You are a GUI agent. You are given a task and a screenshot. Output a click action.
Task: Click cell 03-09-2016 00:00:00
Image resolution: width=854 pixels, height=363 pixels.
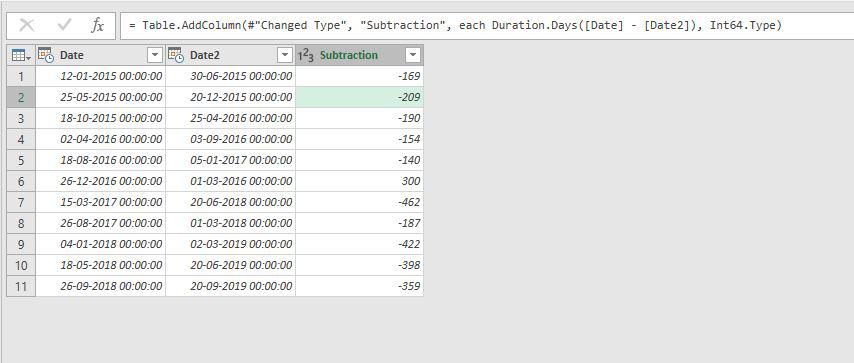tap(230, 139)
